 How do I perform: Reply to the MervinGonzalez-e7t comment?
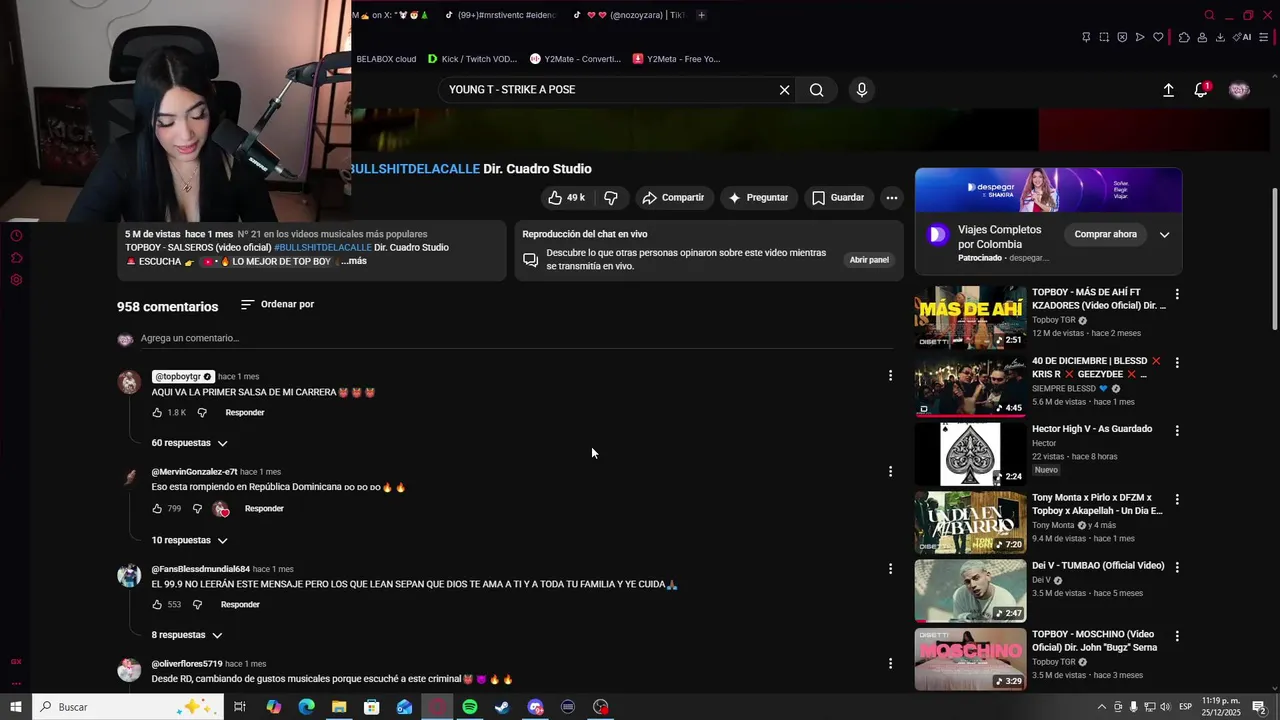264,509
